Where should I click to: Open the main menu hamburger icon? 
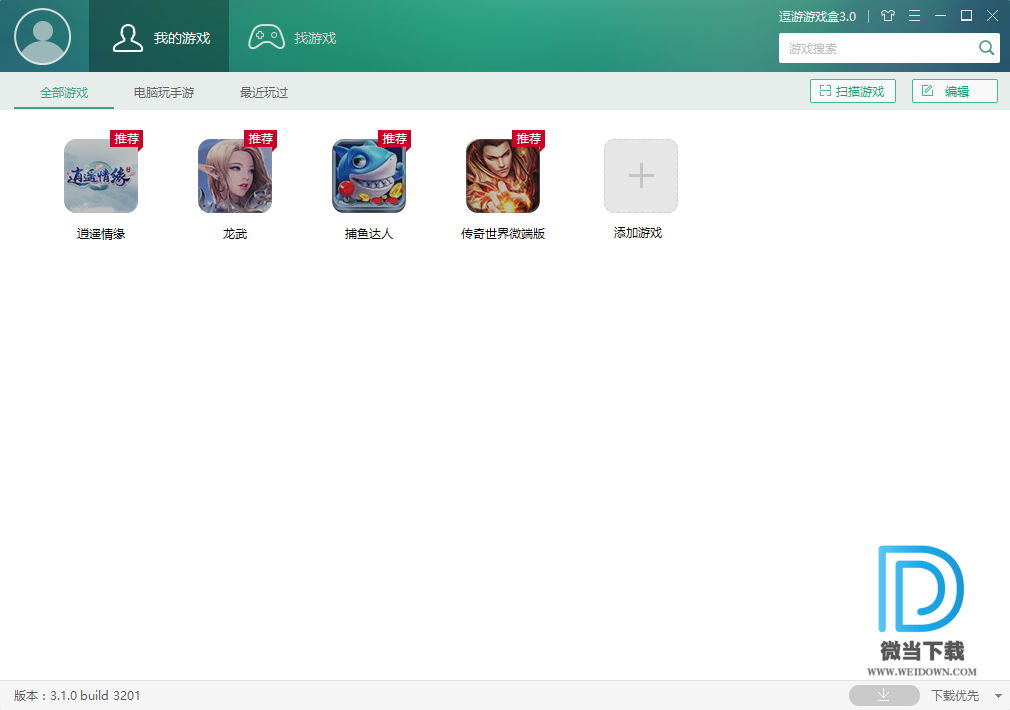[914, 15]
